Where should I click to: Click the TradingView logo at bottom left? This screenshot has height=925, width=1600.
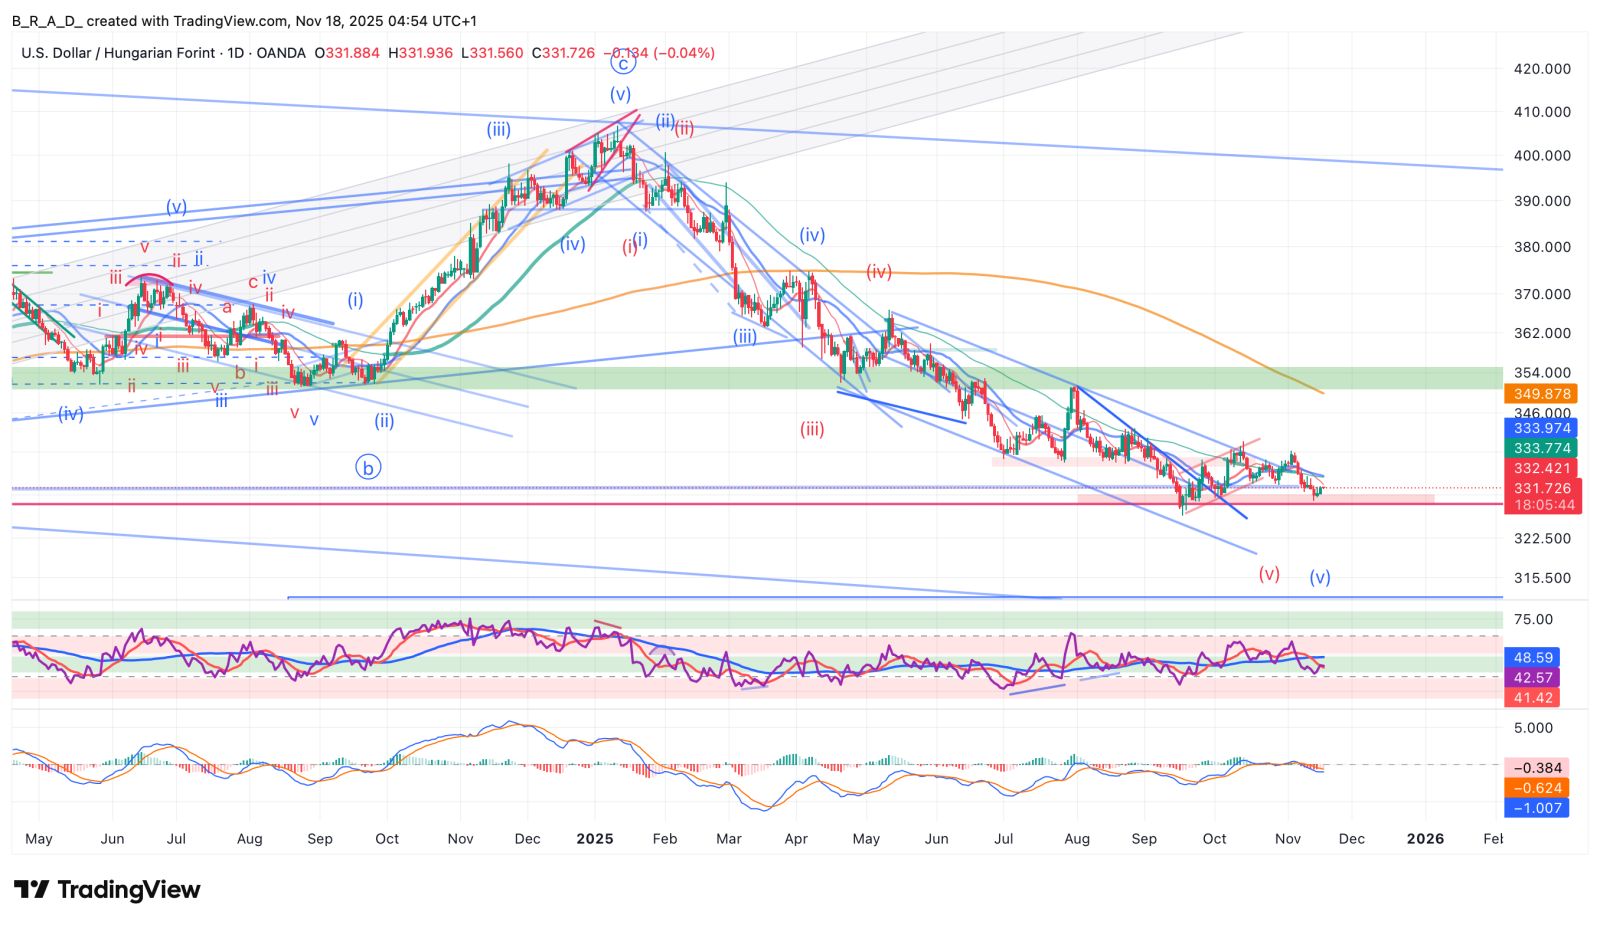(x=107, y=889)
